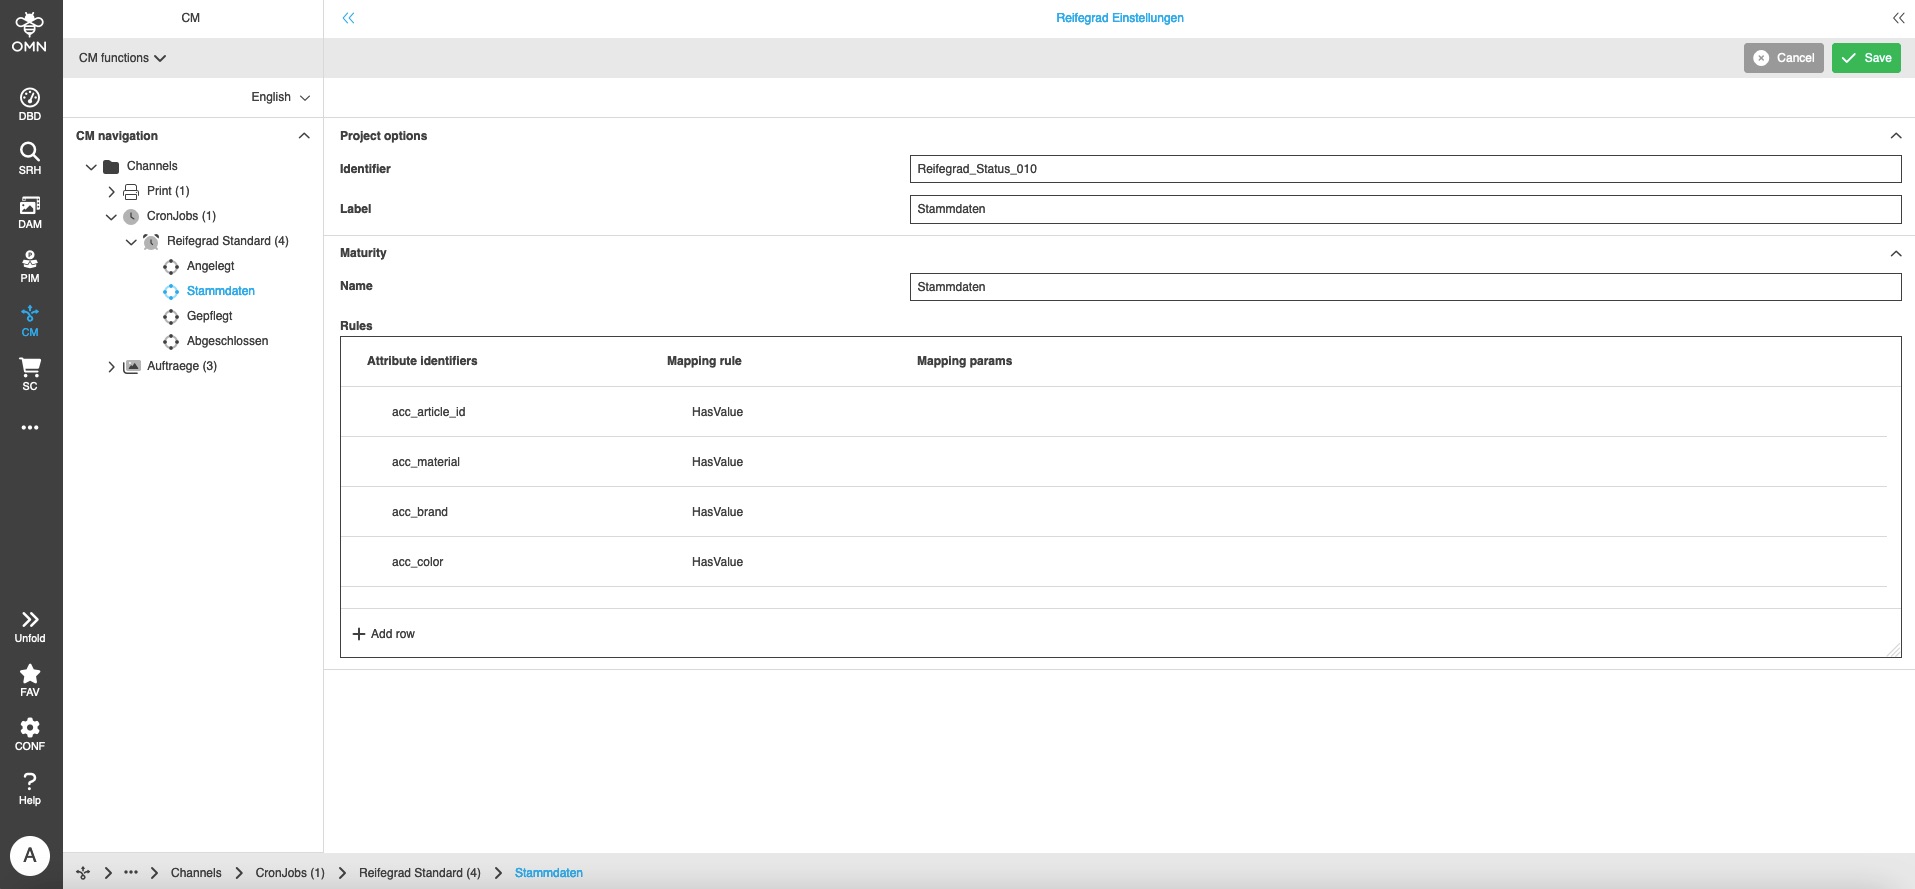
Task: Collapse the Maturity section
Action: click(1895, 253)
